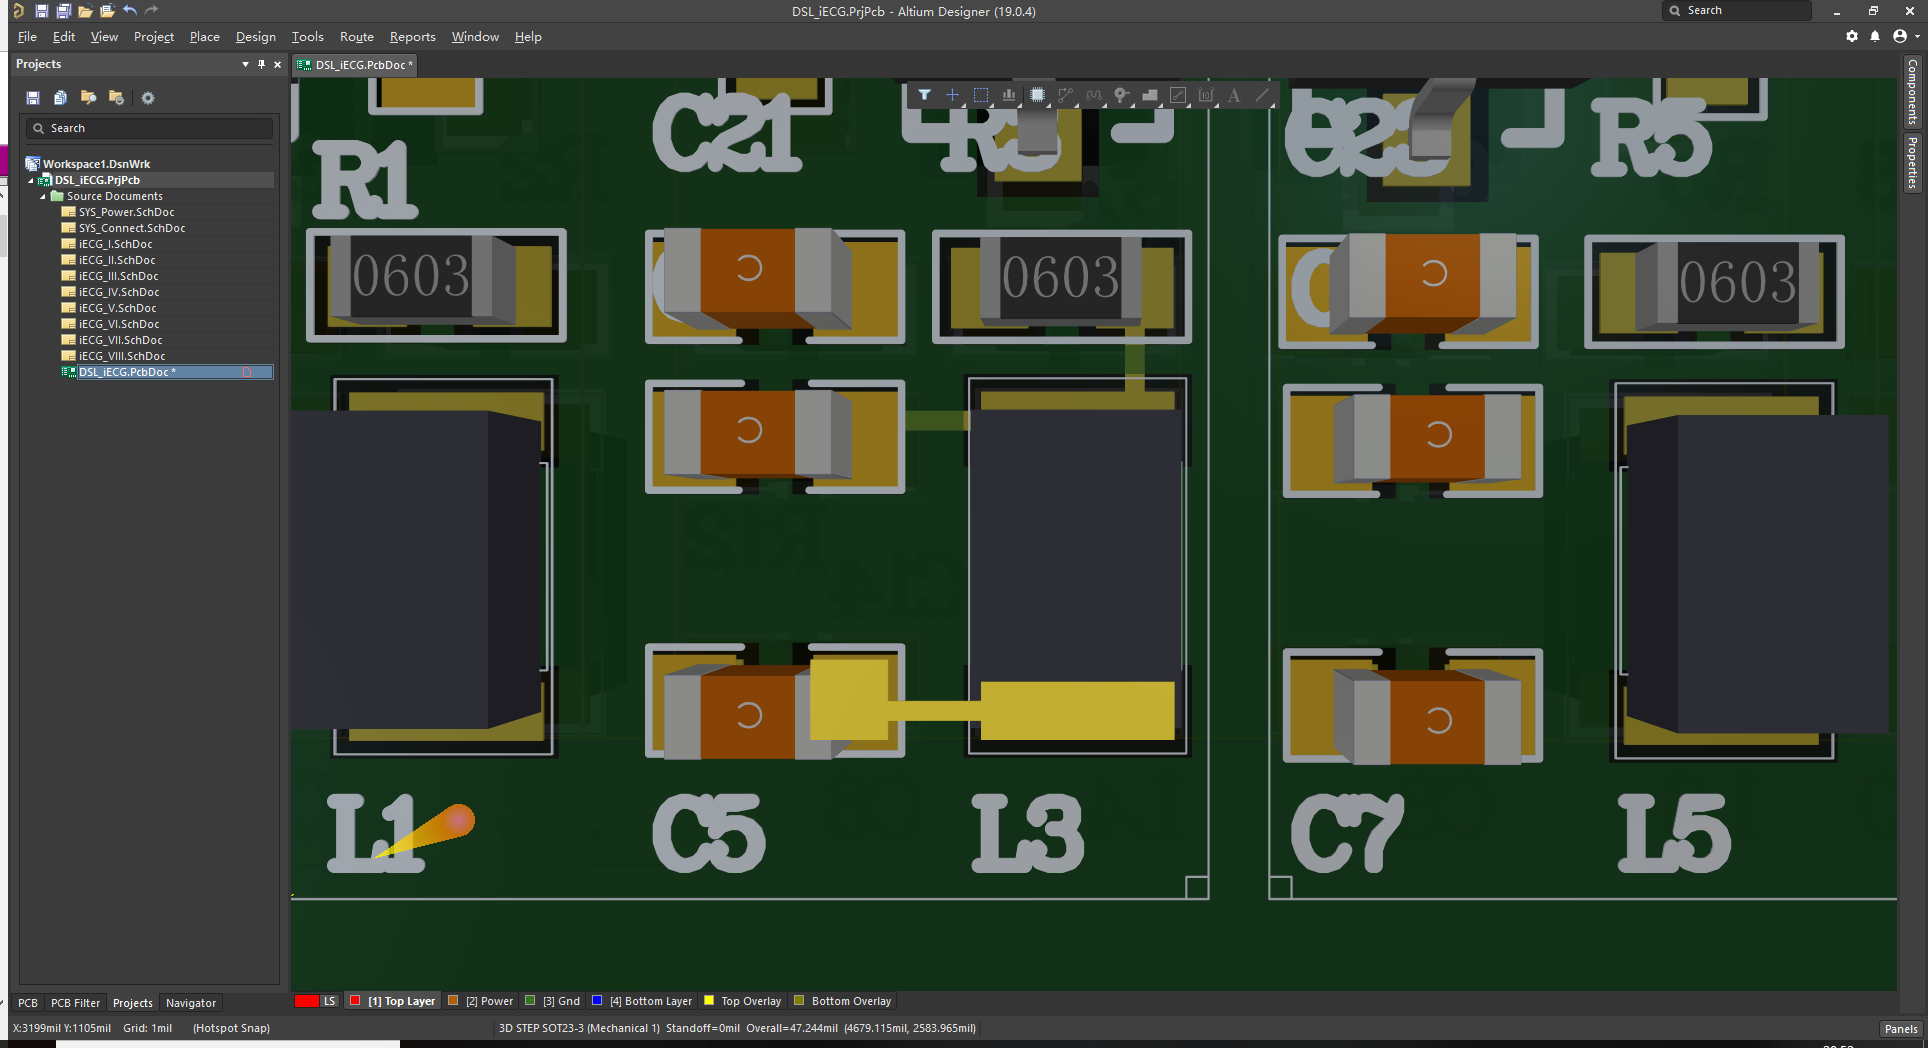Pin the Projects panel with the pin icon
The width and height of the screenshot is (1928, 1048).
coord(261,63)
